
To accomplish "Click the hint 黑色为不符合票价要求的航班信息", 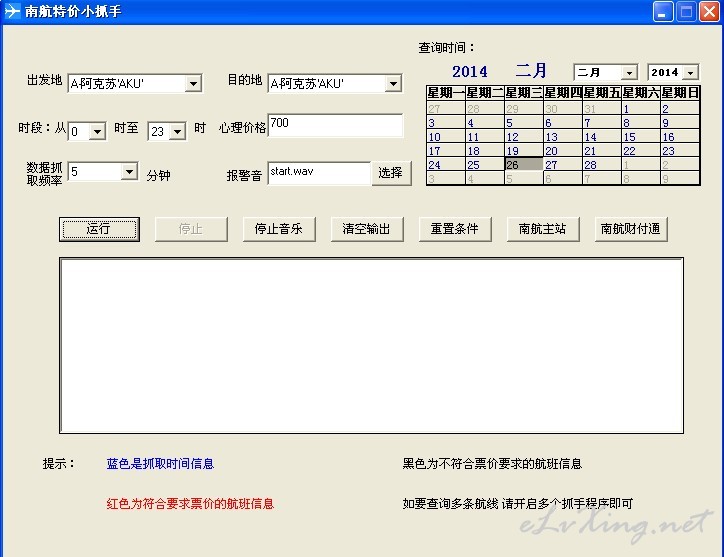I will [x=492, y=464].
